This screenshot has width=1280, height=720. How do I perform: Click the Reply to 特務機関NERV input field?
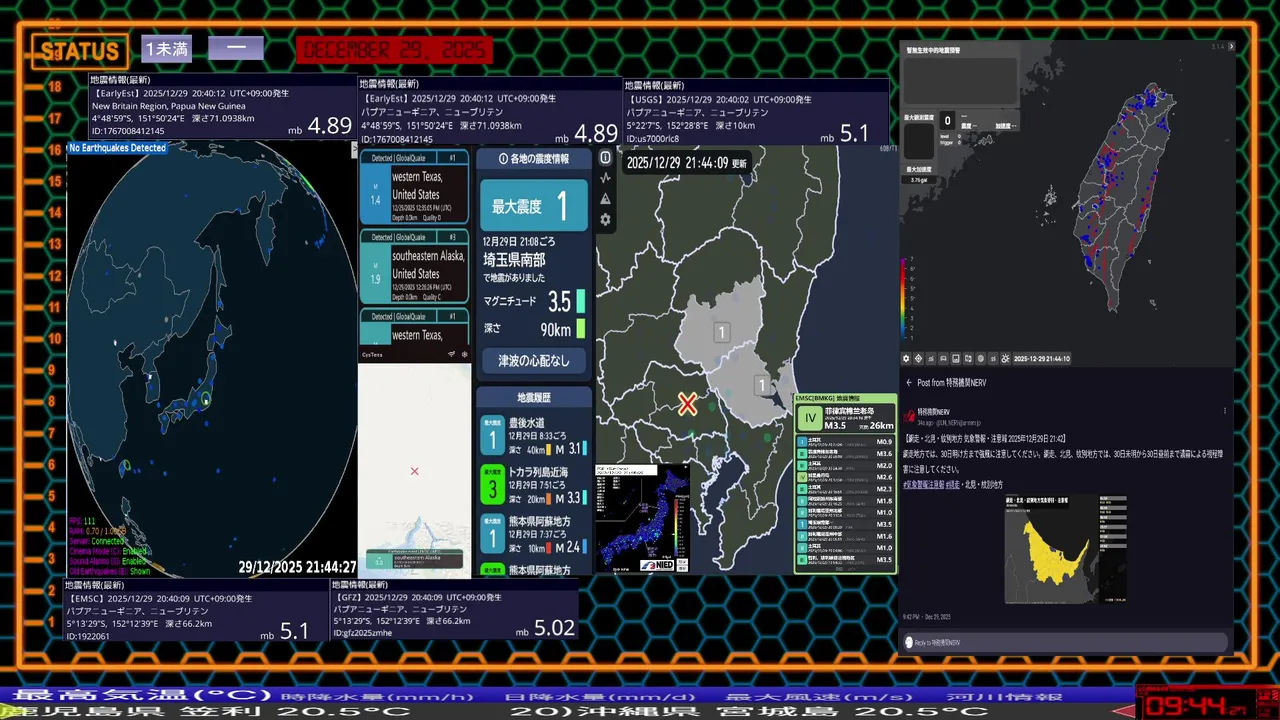tap(1065, 642)
